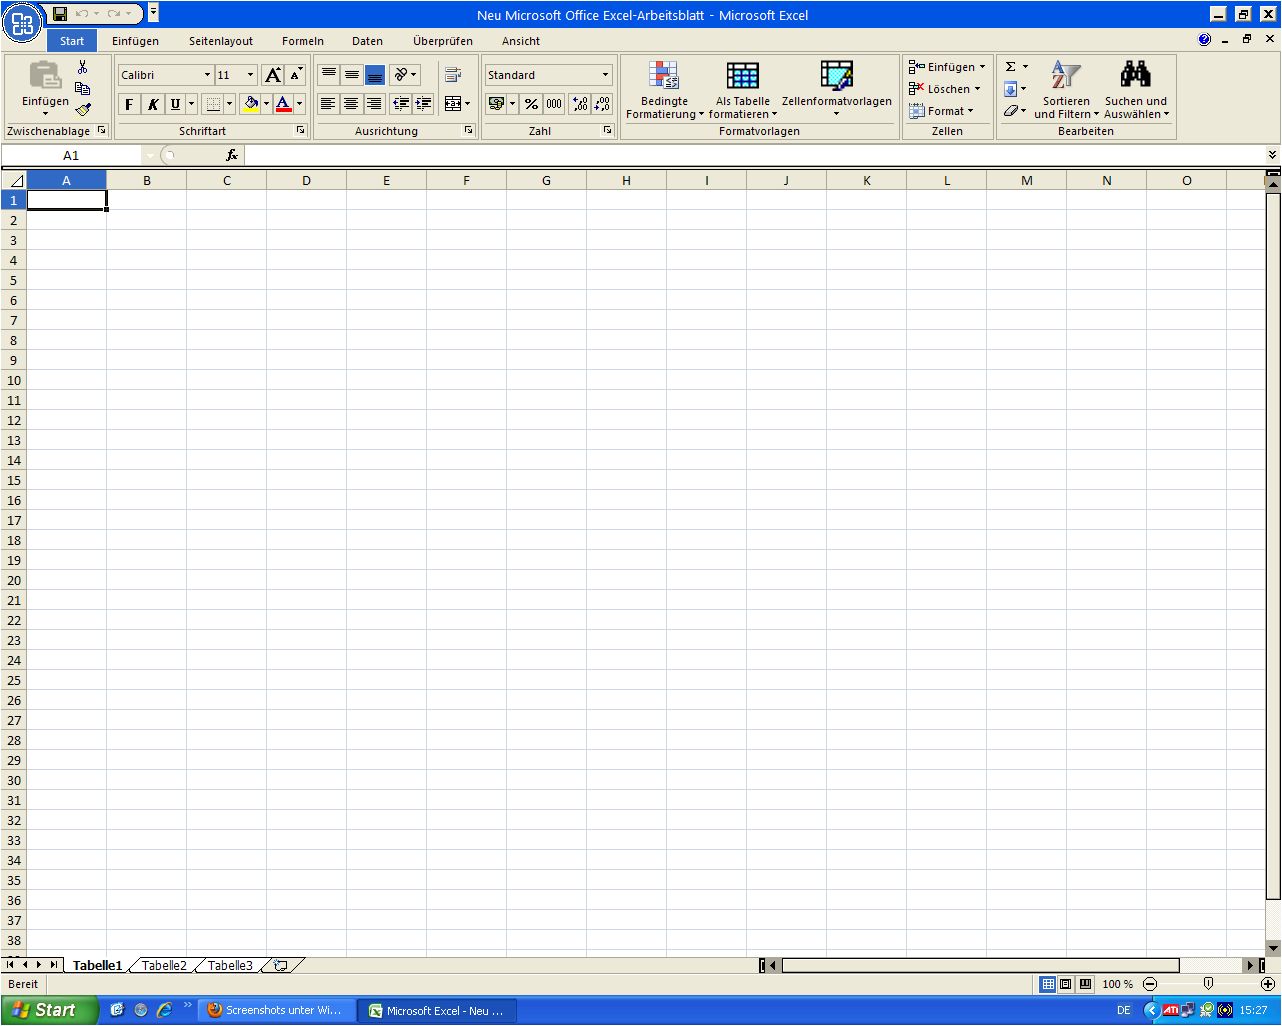This screenshot has height=1026, width=1282.
Task: Toggle bottom vertical alignment
Action: pos(375,75)
